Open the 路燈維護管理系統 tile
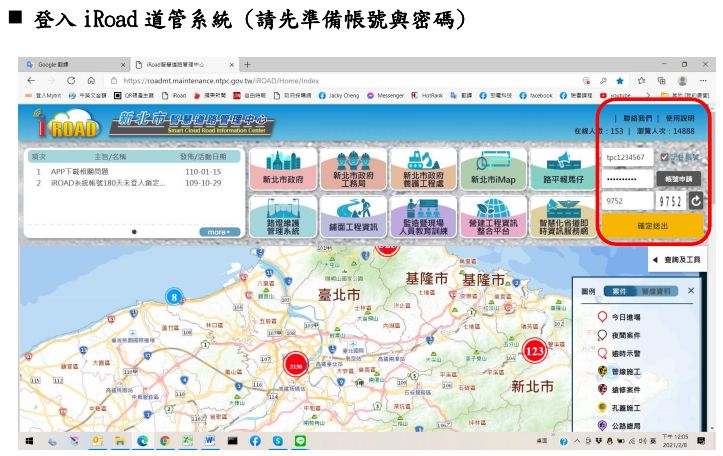This screenshot has height=456, width=723. click(283, 217)
